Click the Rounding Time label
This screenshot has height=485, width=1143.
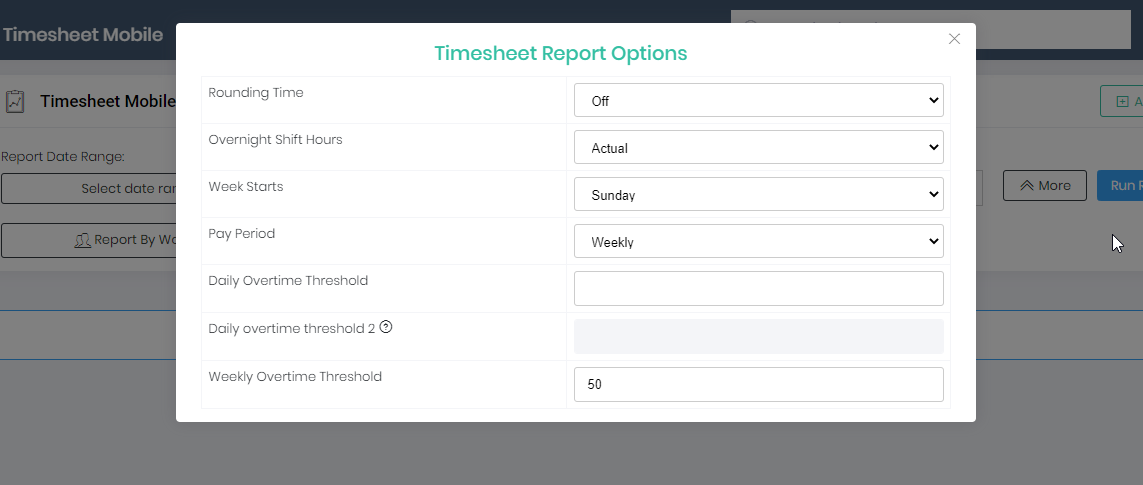point(255,92)
